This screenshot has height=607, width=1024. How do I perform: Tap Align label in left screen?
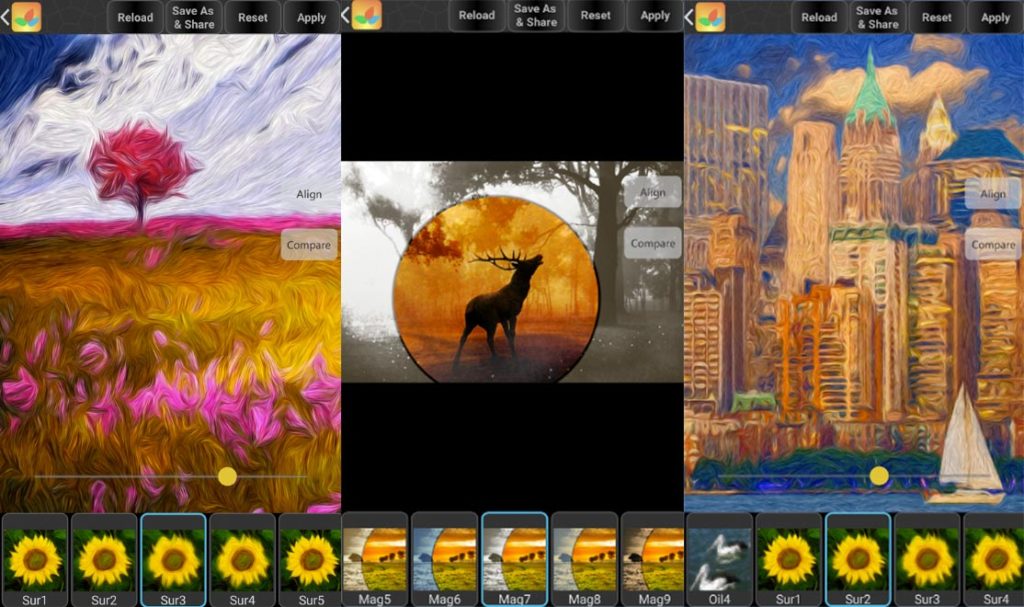coord(309,194)
